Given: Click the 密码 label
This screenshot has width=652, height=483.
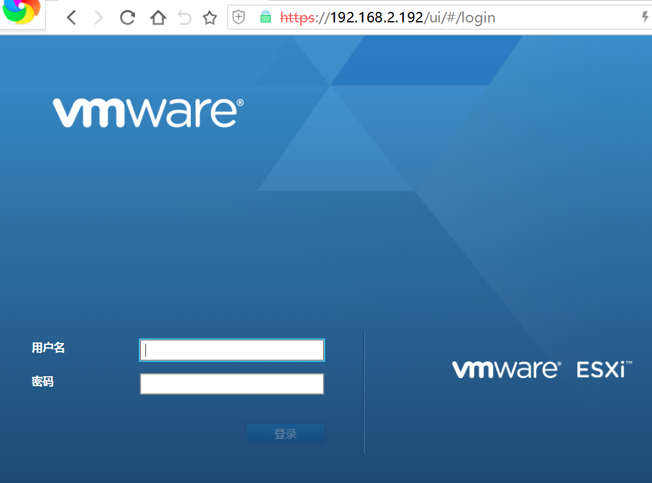Looking at the screenshot, I should tap(43, 381).
